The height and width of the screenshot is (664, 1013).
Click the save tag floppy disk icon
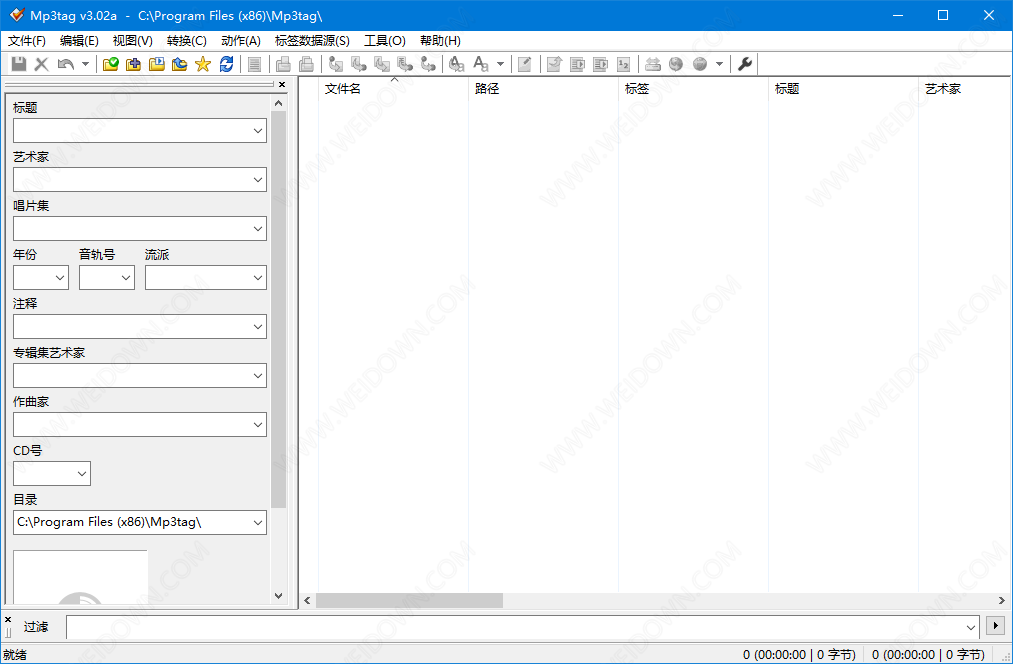19,64
